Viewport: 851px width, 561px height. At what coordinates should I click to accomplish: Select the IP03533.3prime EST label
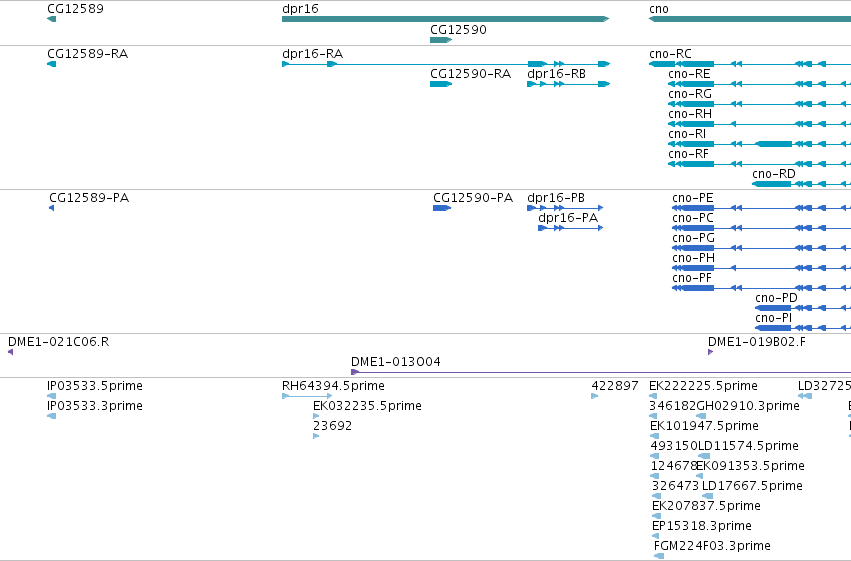[x=95, y=406]
